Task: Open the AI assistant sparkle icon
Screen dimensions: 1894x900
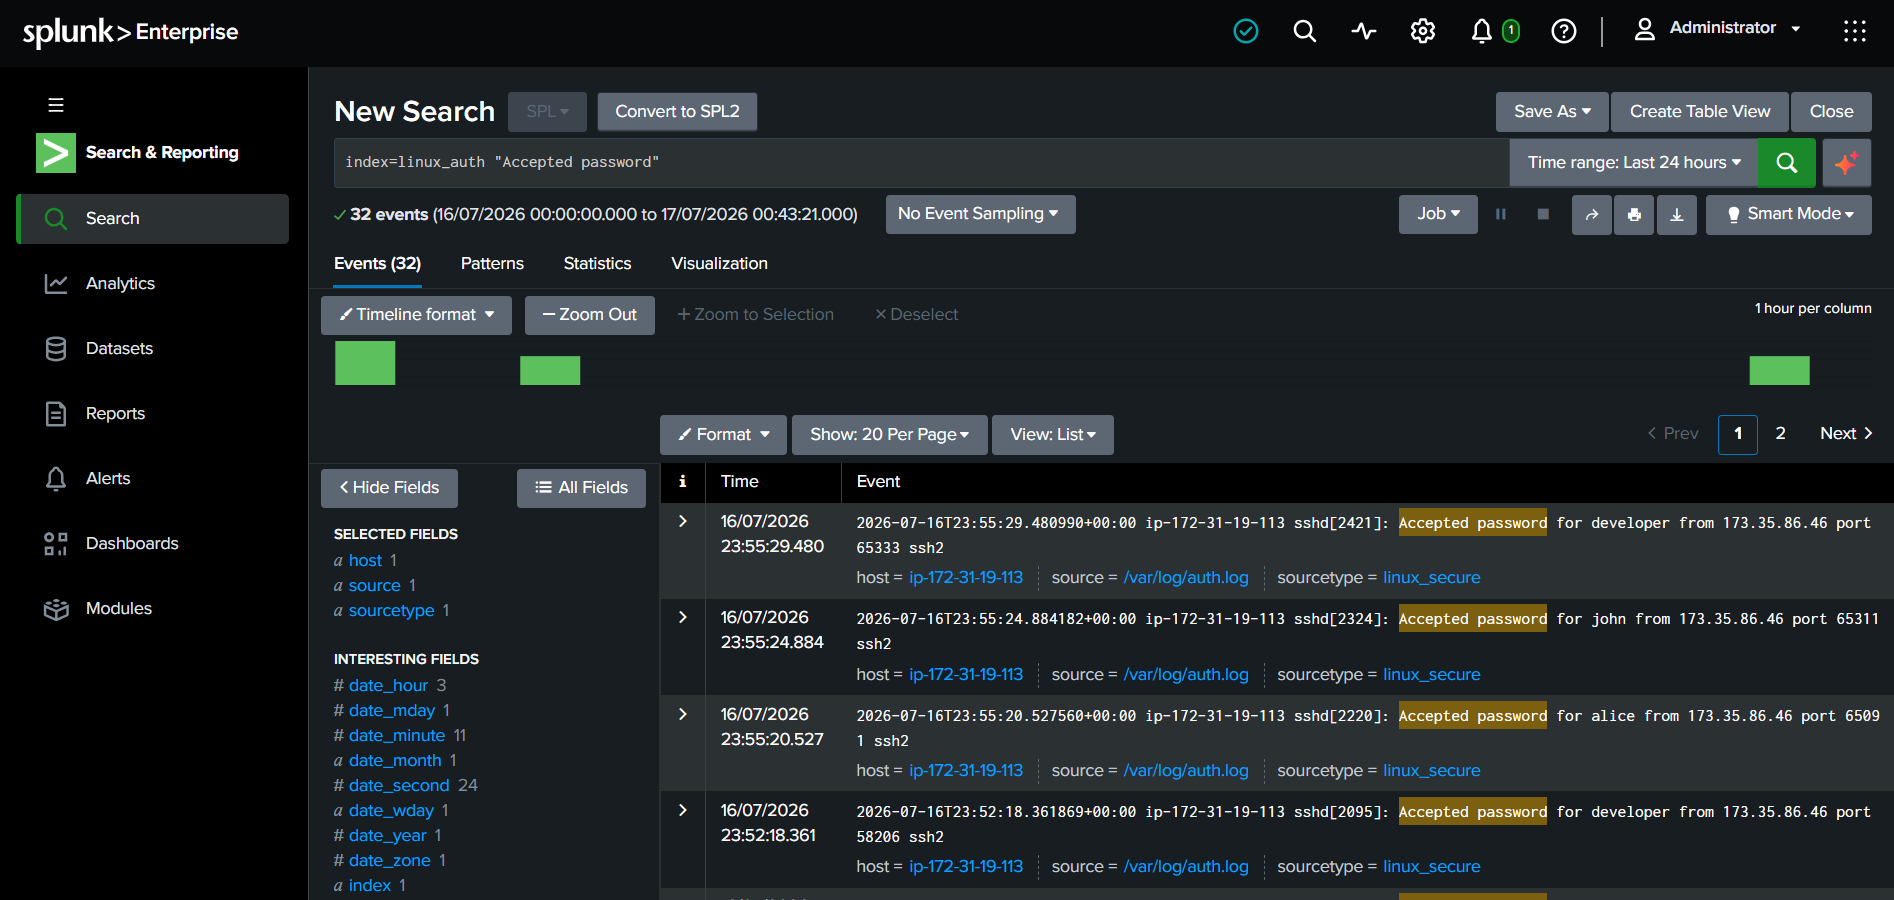Action: coord(1846,163)
